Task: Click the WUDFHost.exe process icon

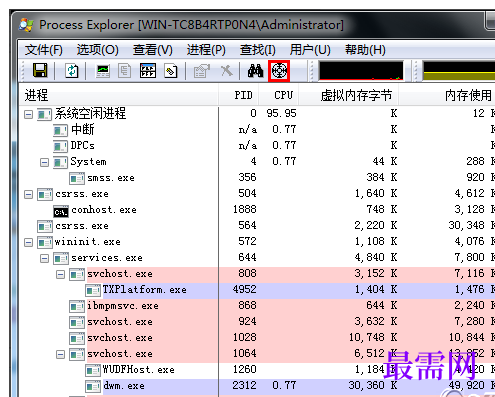Action: point(93,370)
